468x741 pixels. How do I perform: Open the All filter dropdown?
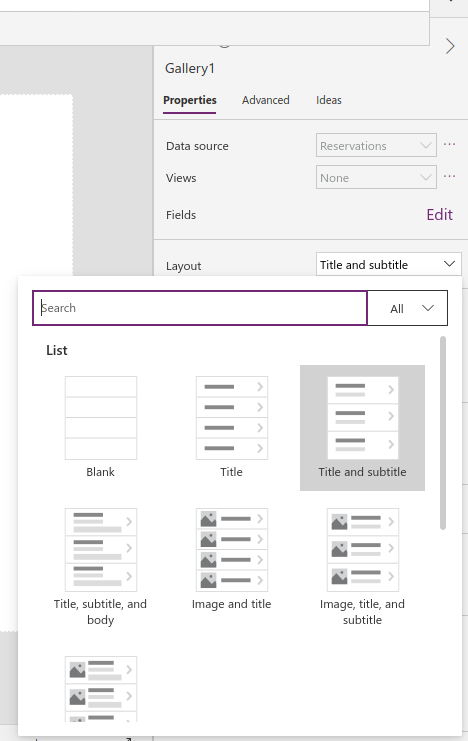coord(407,308)
